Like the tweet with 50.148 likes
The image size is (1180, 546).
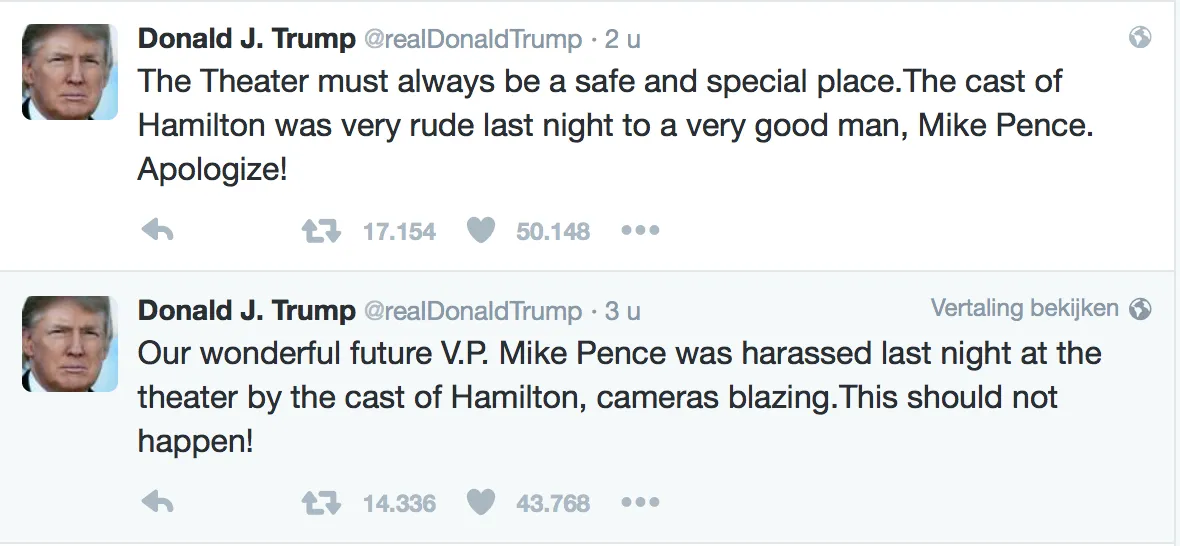tap(481, 230)
